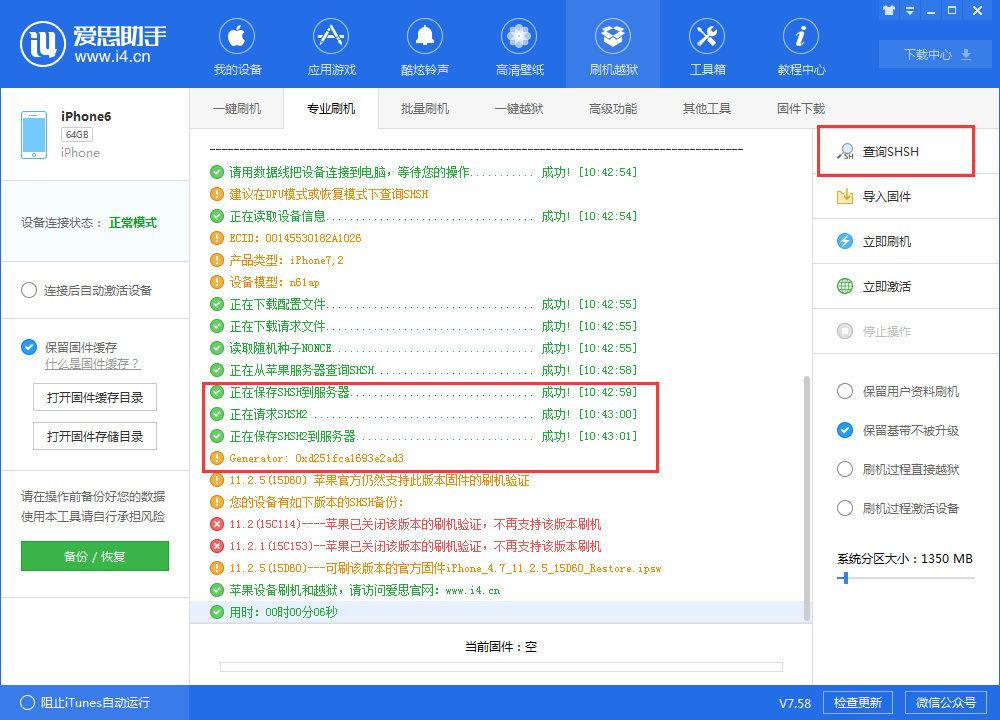The width and height of the screenshot is (1000, 720).
Task: Click 检查更新 button
Action: pyautogui.click(x=858, y=702)
